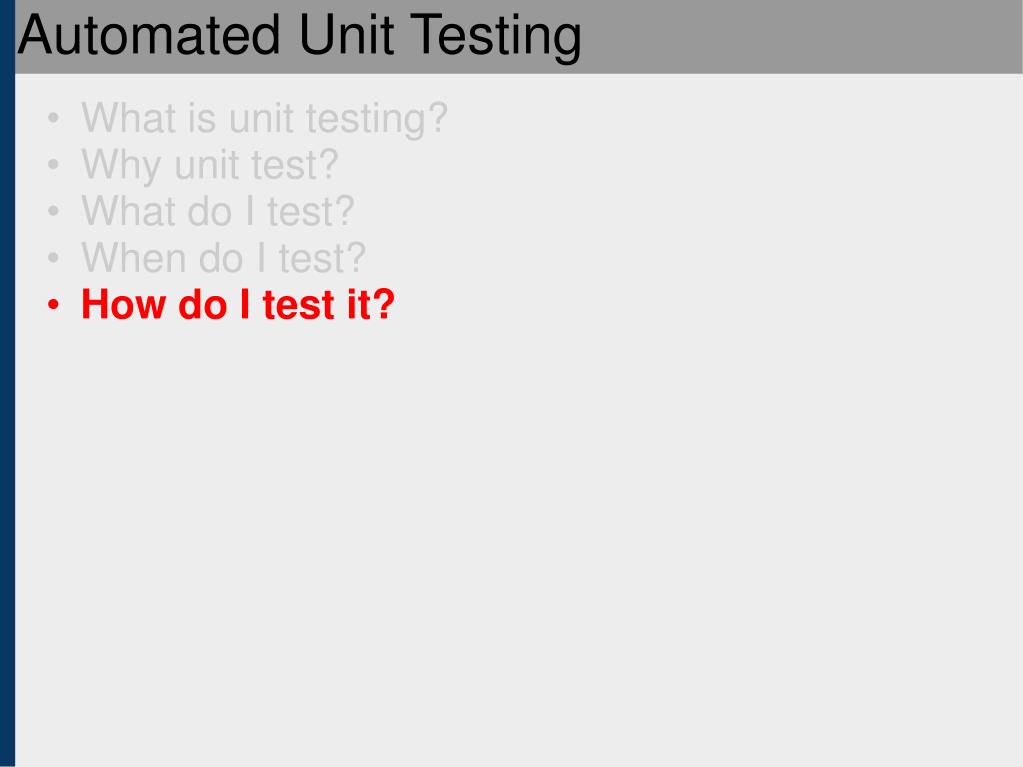Screen dimensions: 1023x767
Task: Click the word "Automated" in the title
Action: pyautogui.click(x=149, y=35)
